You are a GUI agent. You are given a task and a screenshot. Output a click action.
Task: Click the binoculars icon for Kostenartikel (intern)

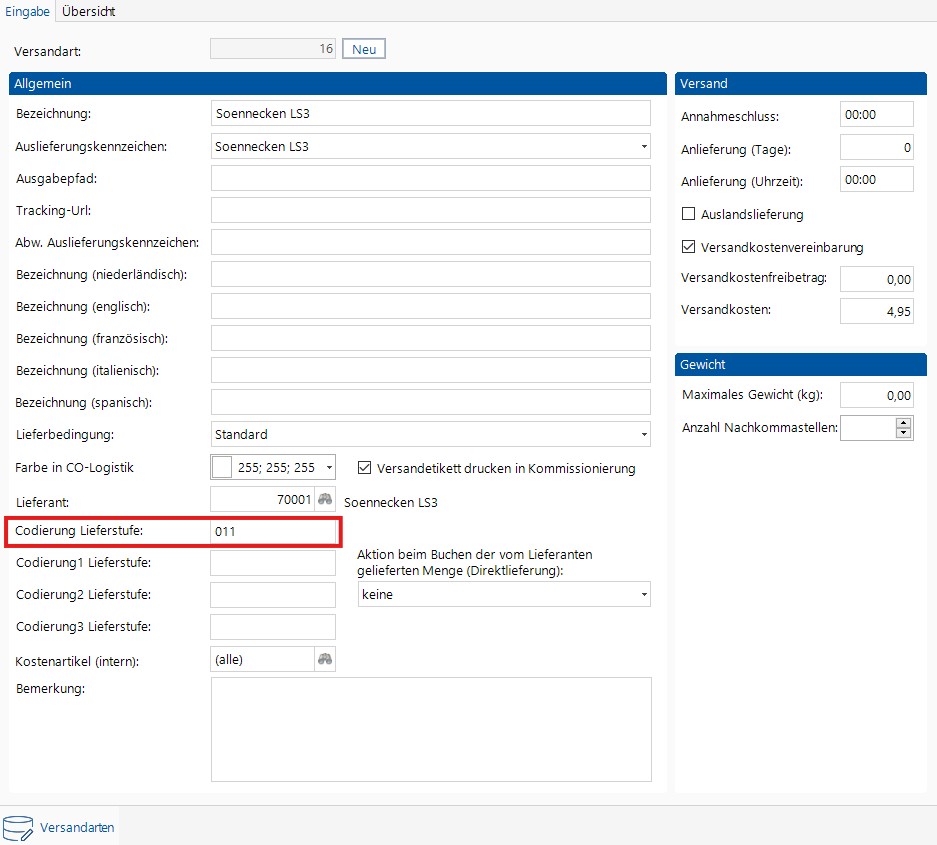coord(324,659)
